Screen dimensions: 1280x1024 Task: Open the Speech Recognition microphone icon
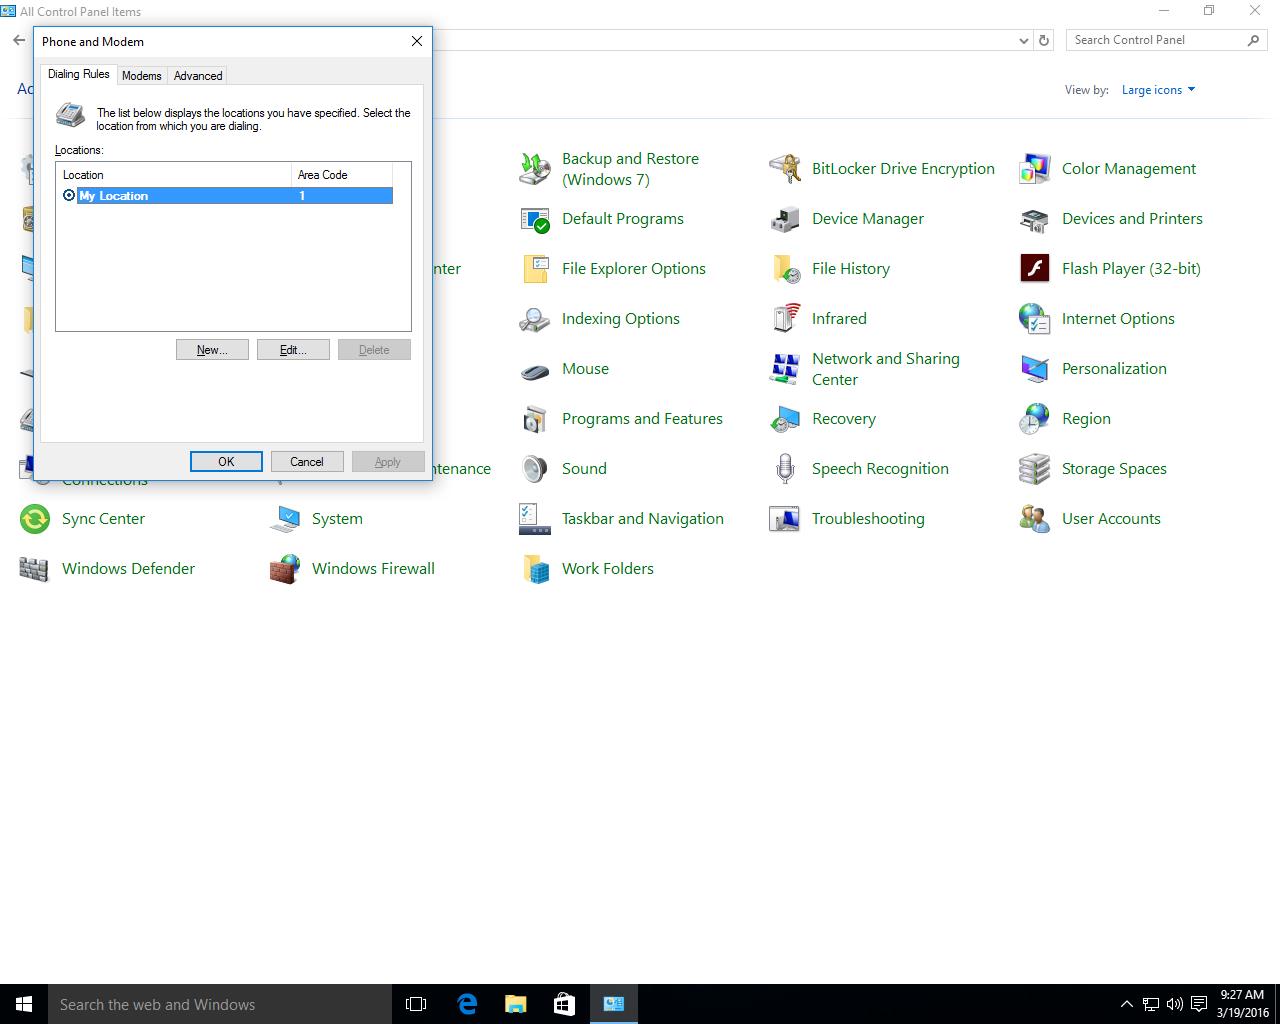785,469
